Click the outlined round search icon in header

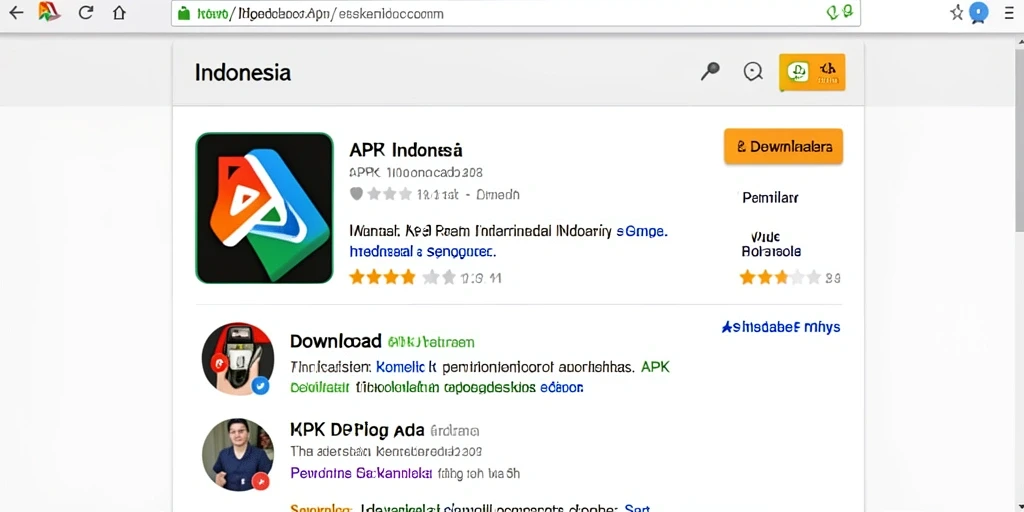[x=754, y=72]
